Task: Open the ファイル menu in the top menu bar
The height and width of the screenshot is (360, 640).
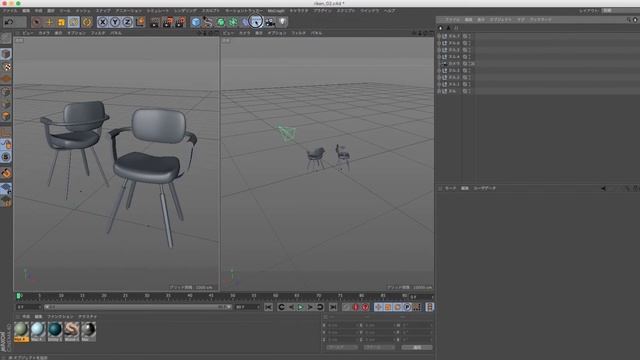Action: [x=10, y=11]
